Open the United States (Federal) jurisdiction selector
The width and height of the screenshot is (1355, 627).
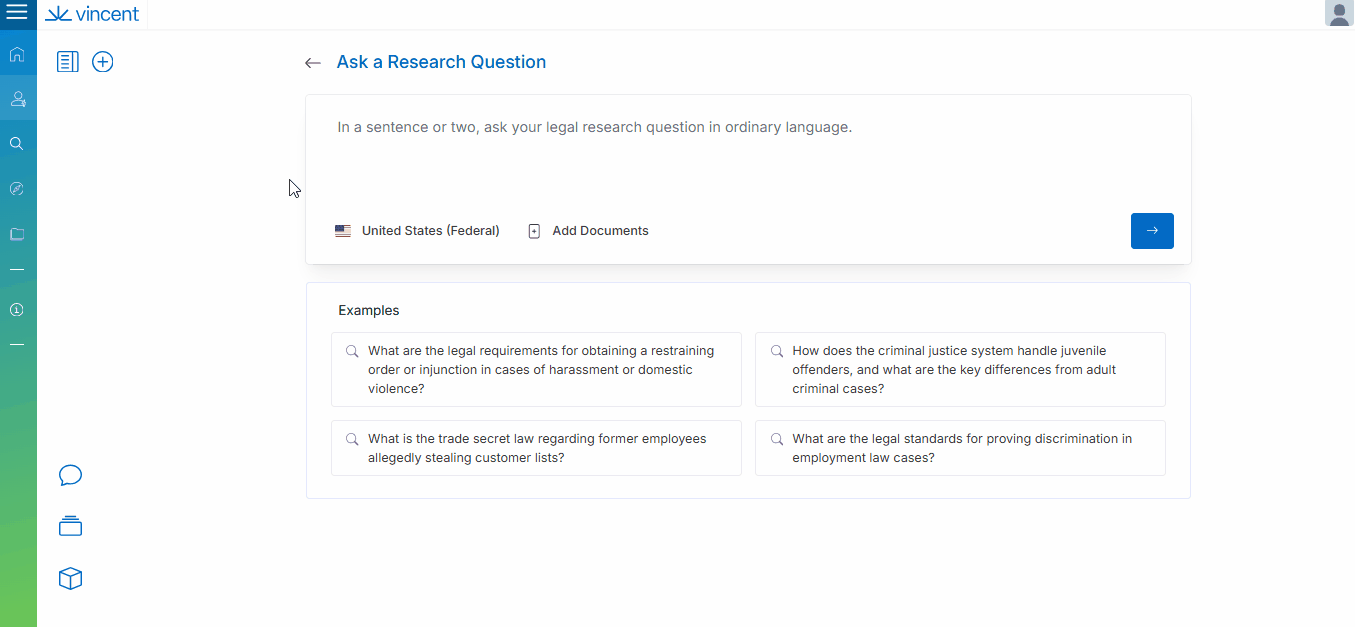418,231
